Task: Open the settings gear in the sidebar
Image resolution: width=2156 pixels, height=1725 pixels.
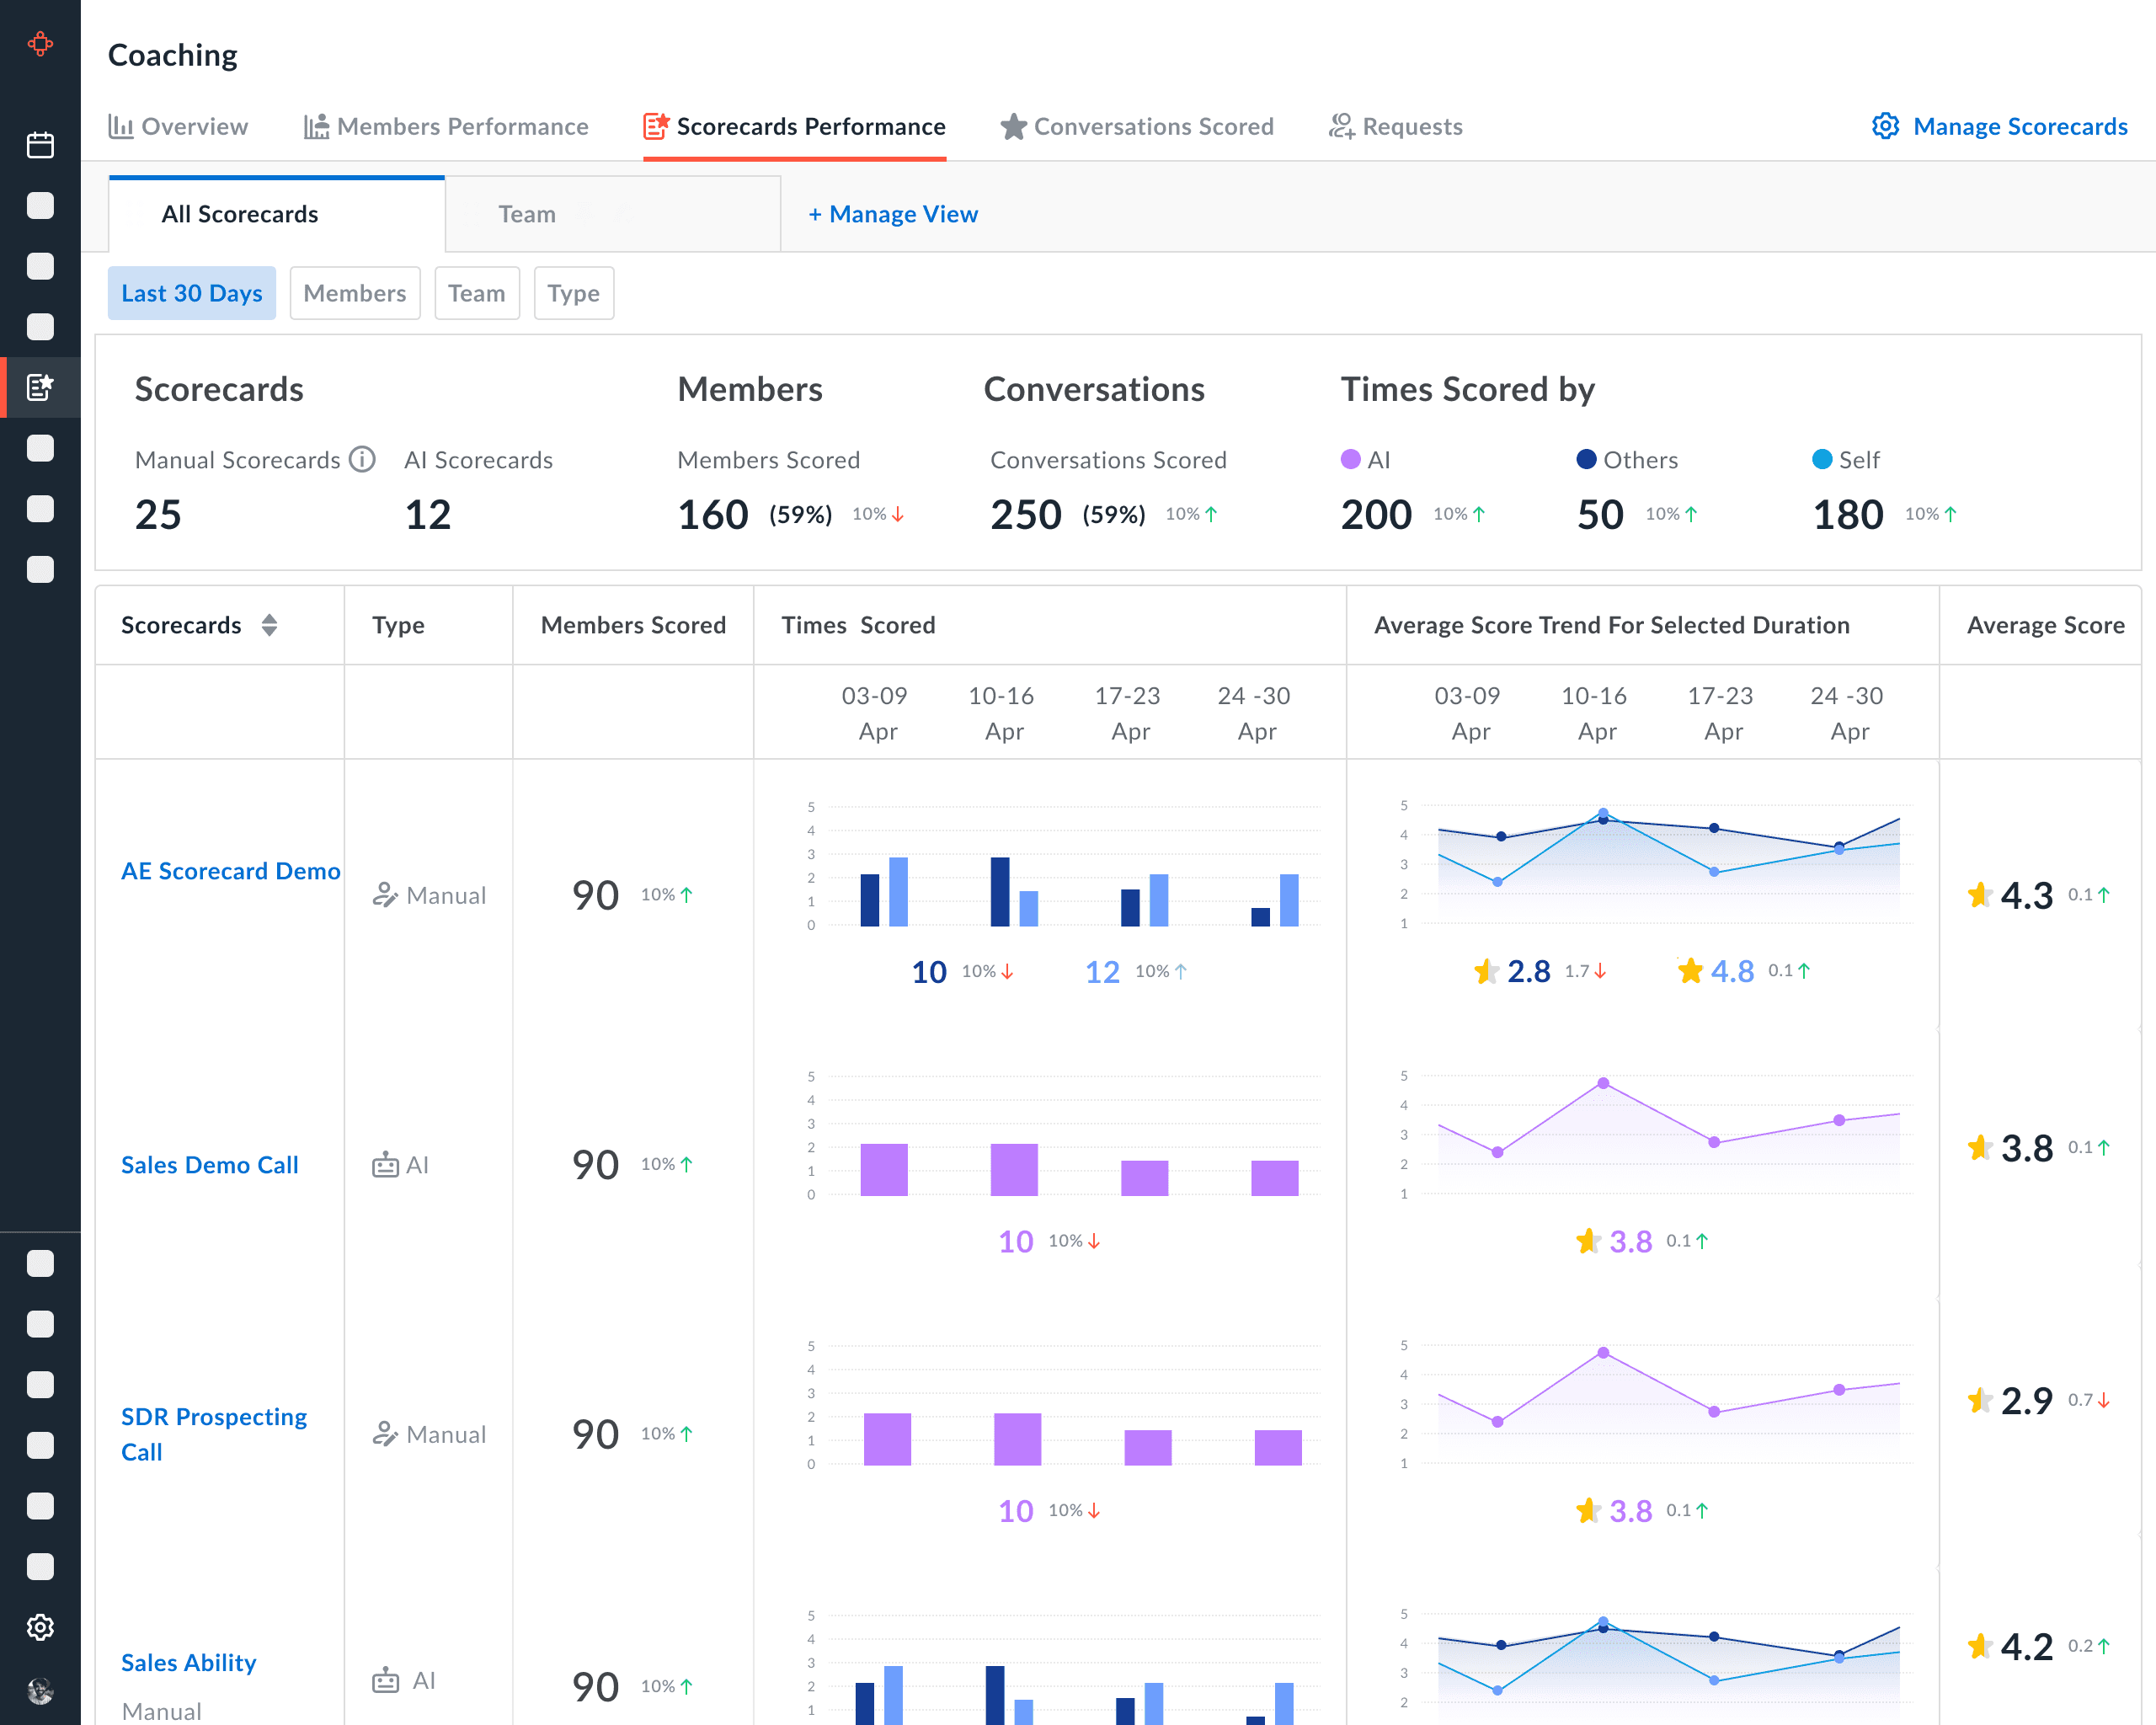Action: pyautogui.click(x=40, y=1627)
